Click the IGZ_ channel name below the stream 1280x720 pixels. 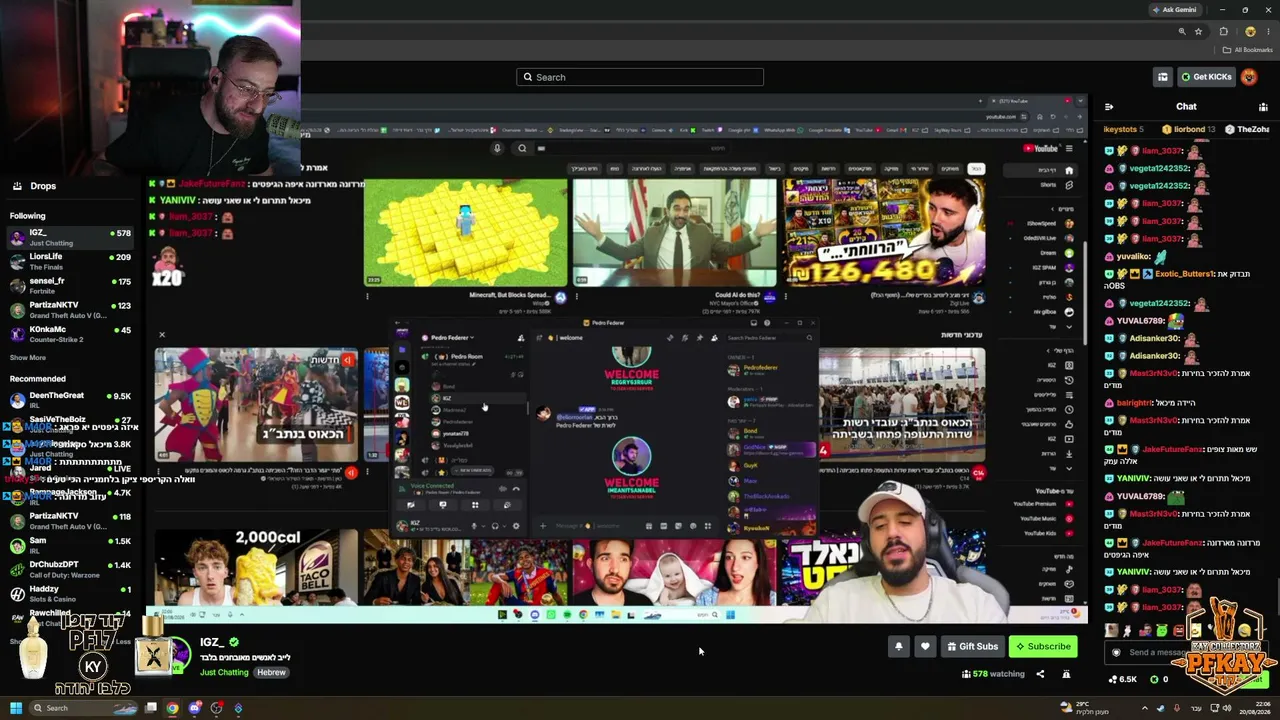(212, 642)
